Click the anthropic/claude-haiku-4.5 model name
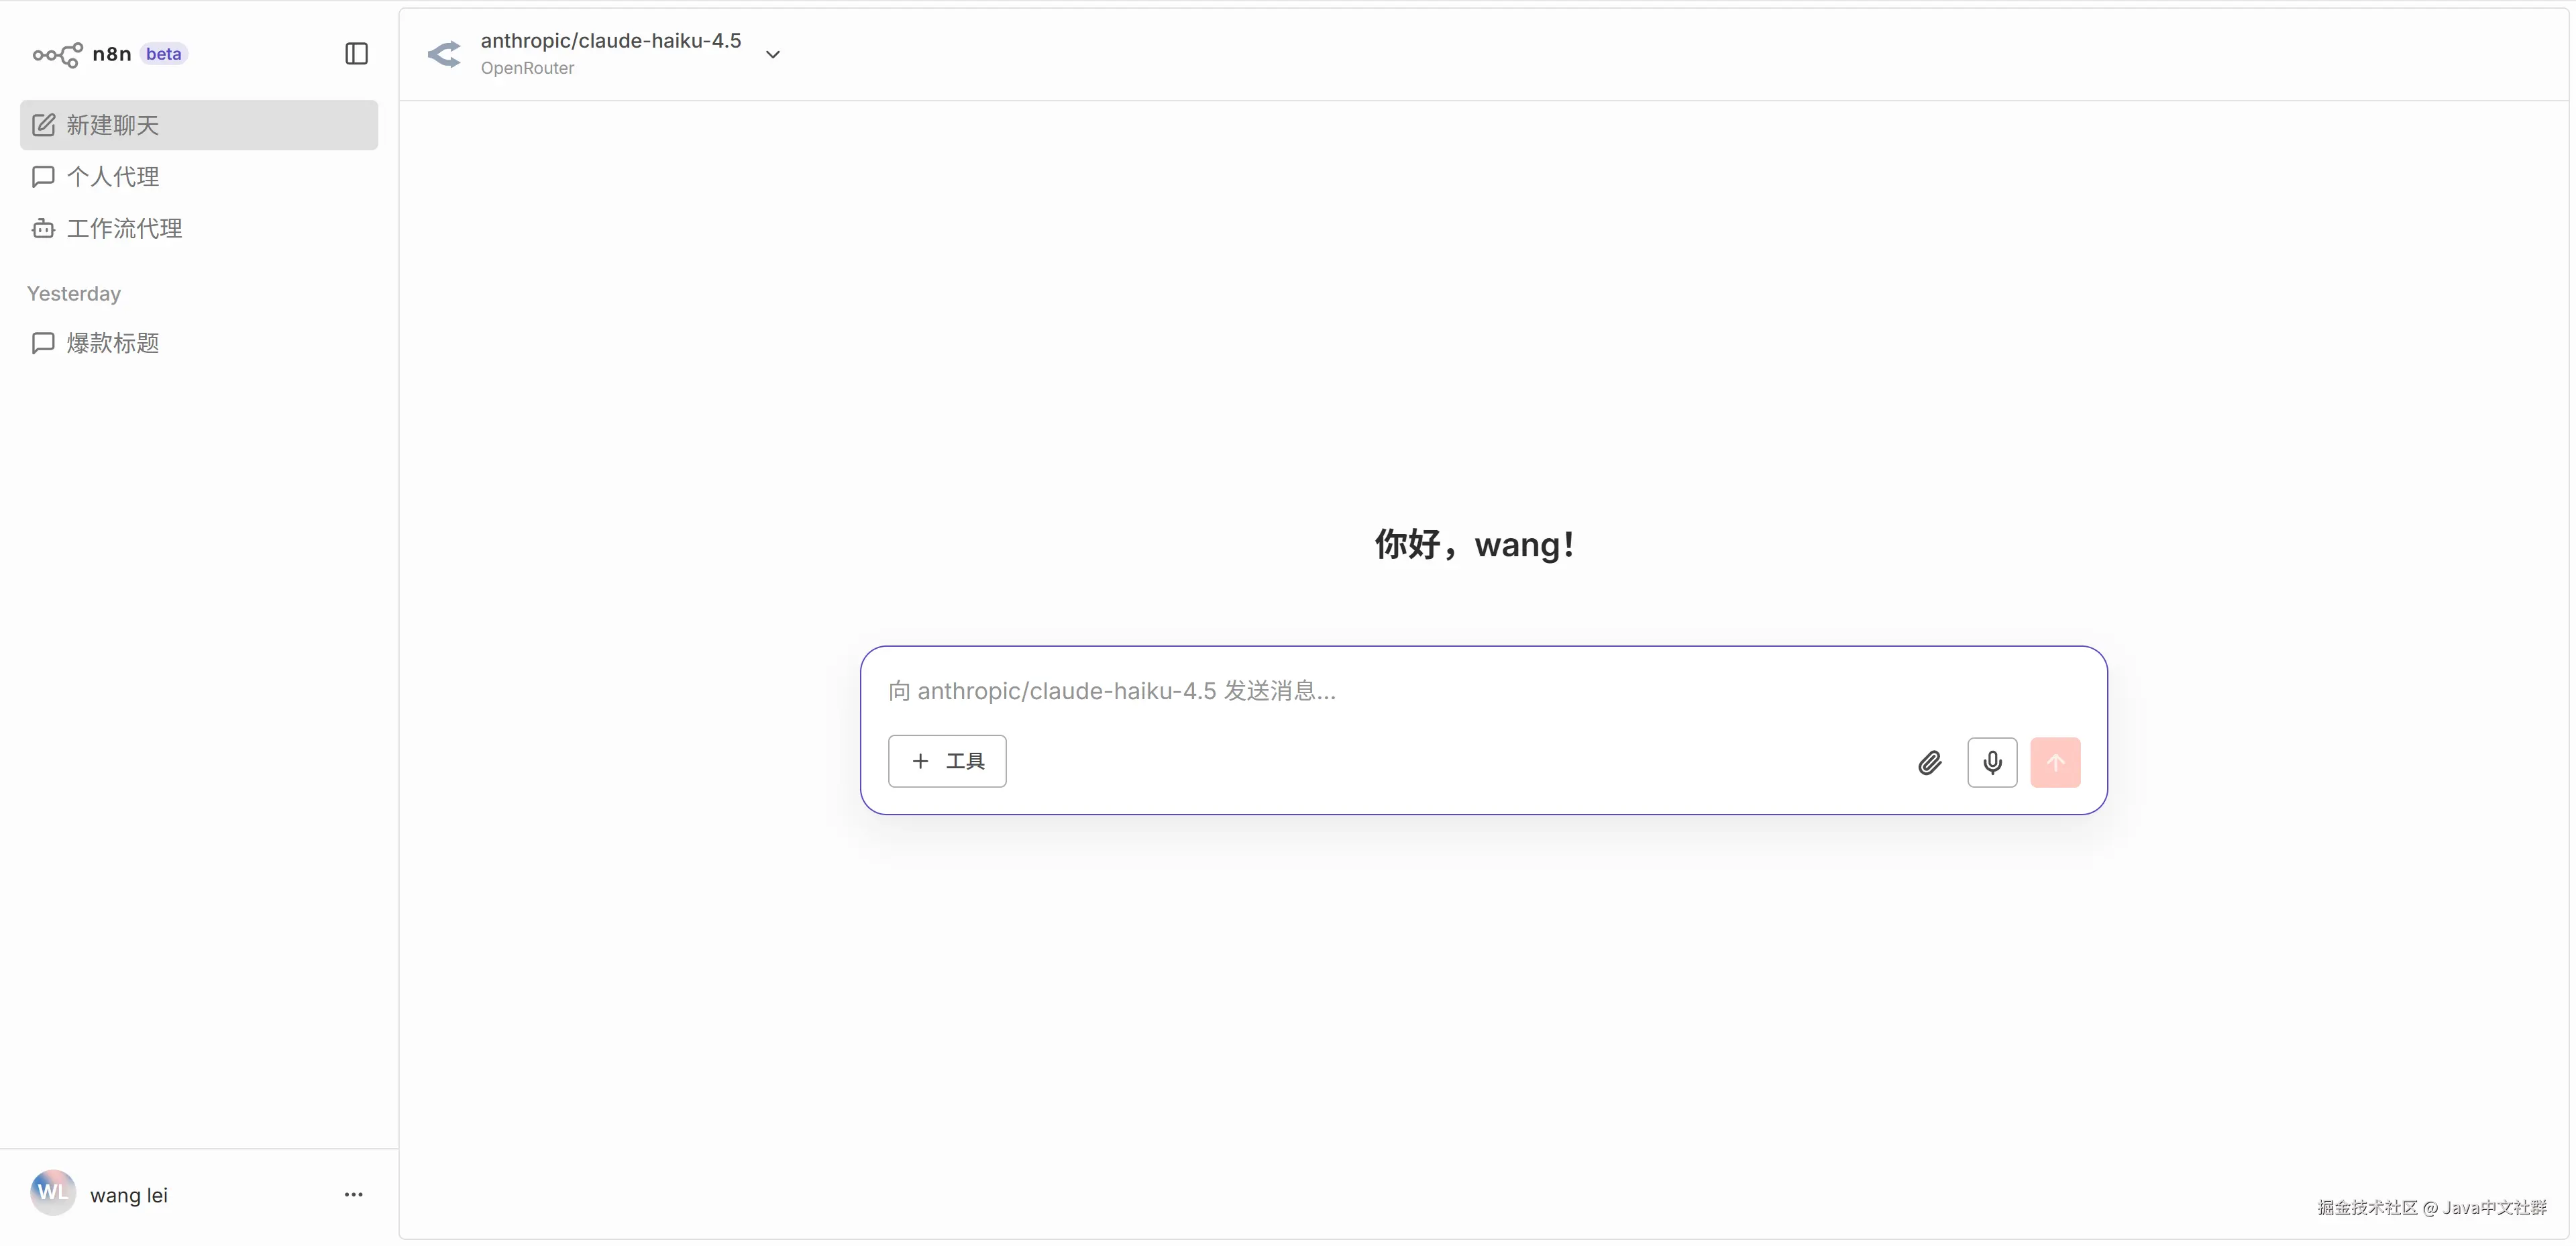 pos(610,41)
